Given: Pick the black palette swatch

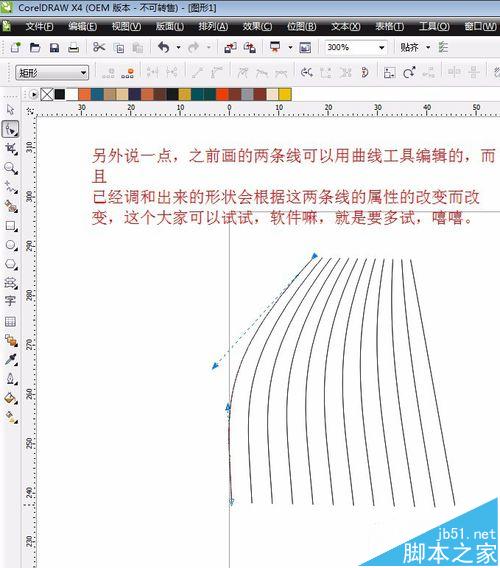Looking at the screenshot, I should pos(60,95).
